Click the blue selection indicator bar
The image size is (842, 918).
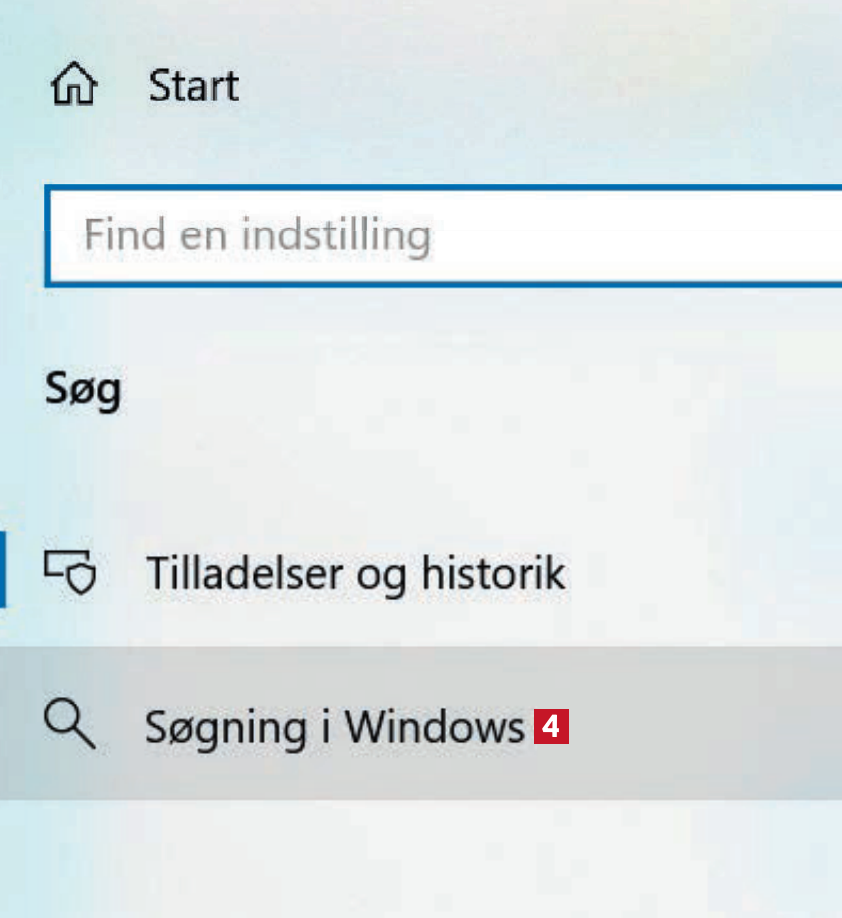[x=3, y=568]
